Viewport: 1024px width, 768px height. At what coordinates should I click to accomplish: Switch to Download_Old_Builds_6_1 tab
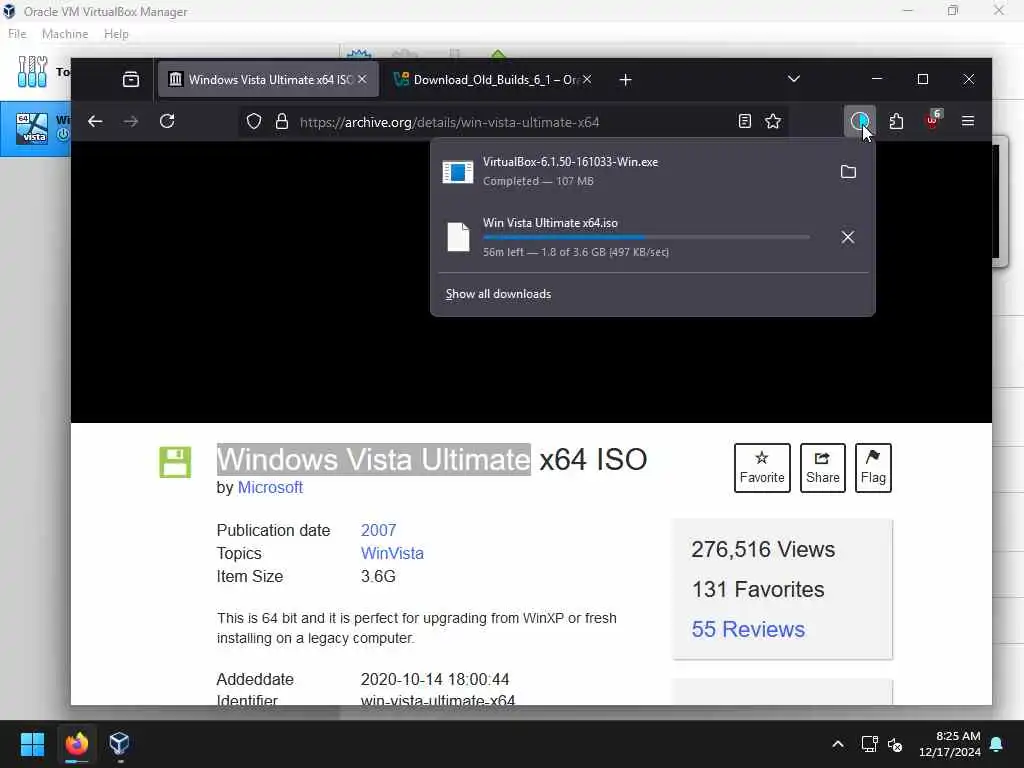click(x=493, y=79)
